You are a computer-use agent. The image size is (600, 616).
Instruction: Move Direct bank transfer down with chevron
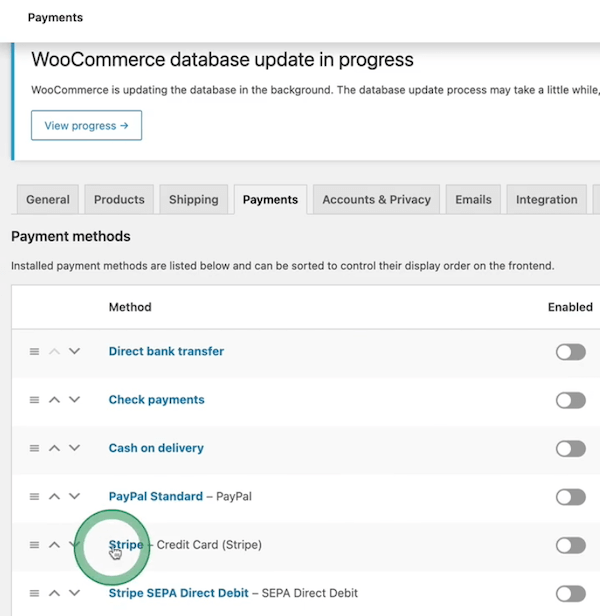click(x=74, y=352)
